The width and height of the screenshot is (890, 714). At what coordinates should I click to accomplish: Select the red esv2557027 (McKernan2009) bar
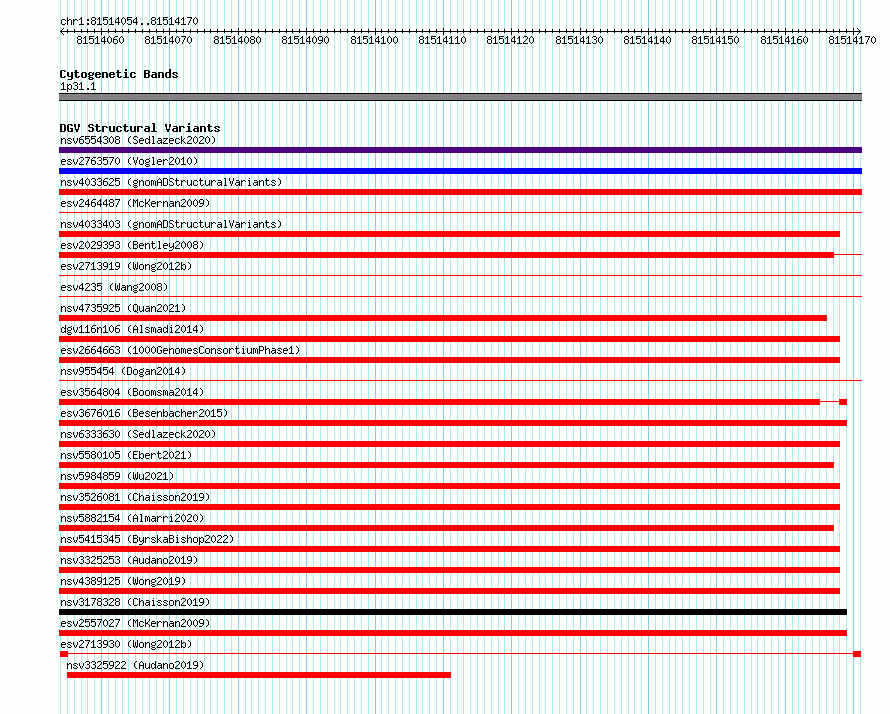453,633
